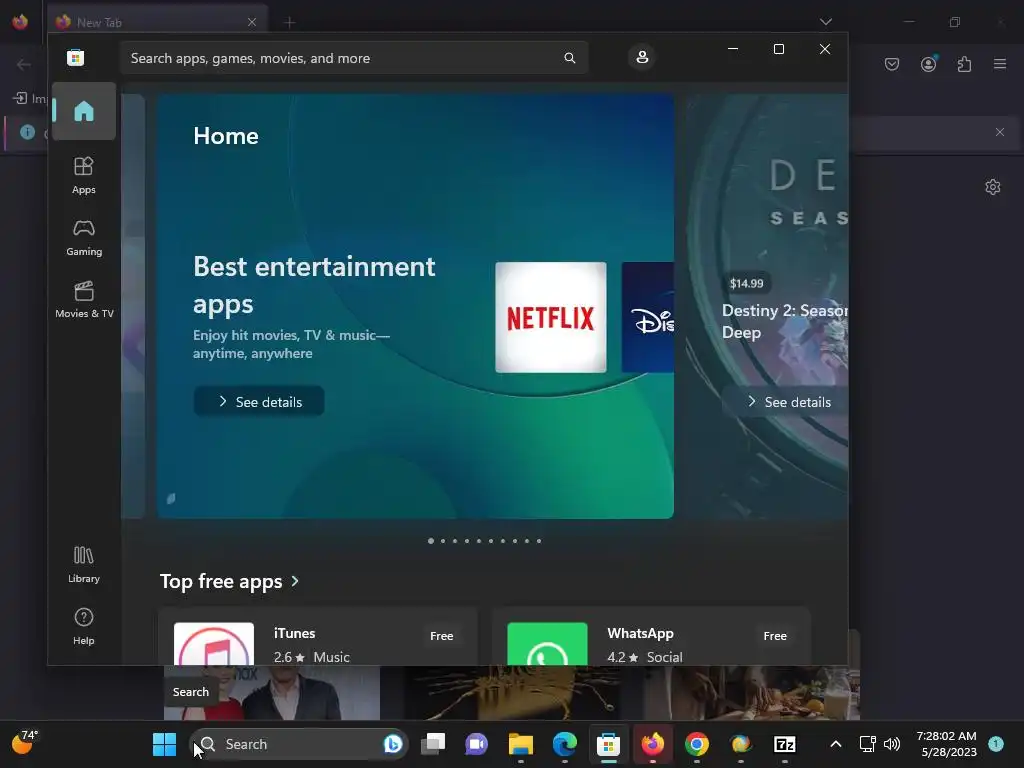
Task: Click the $14.99 price tag on Destiny 2
Action: click(746, 283)
